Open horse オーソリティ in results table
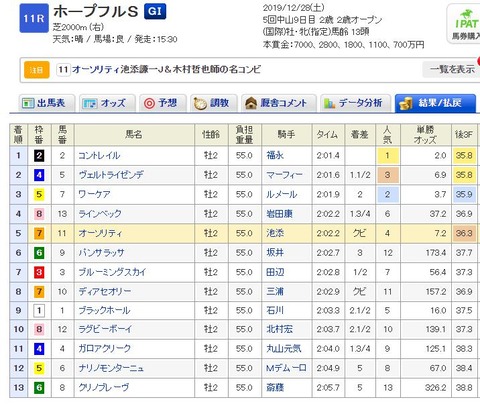480x410 pixels. [100, 233]
